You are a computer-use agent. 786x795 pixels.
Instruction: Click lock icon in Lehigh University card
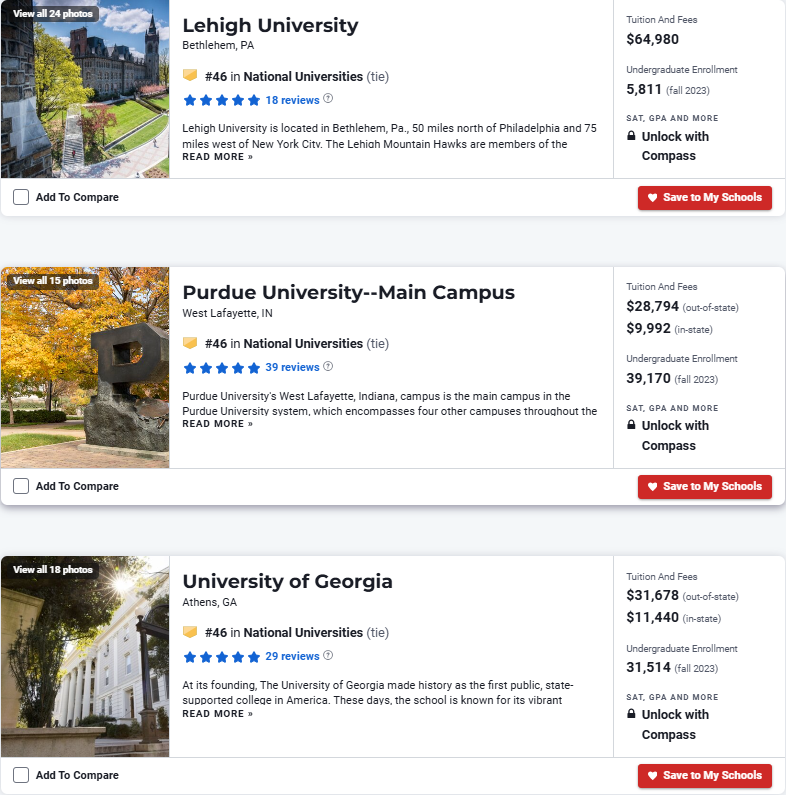631,136
